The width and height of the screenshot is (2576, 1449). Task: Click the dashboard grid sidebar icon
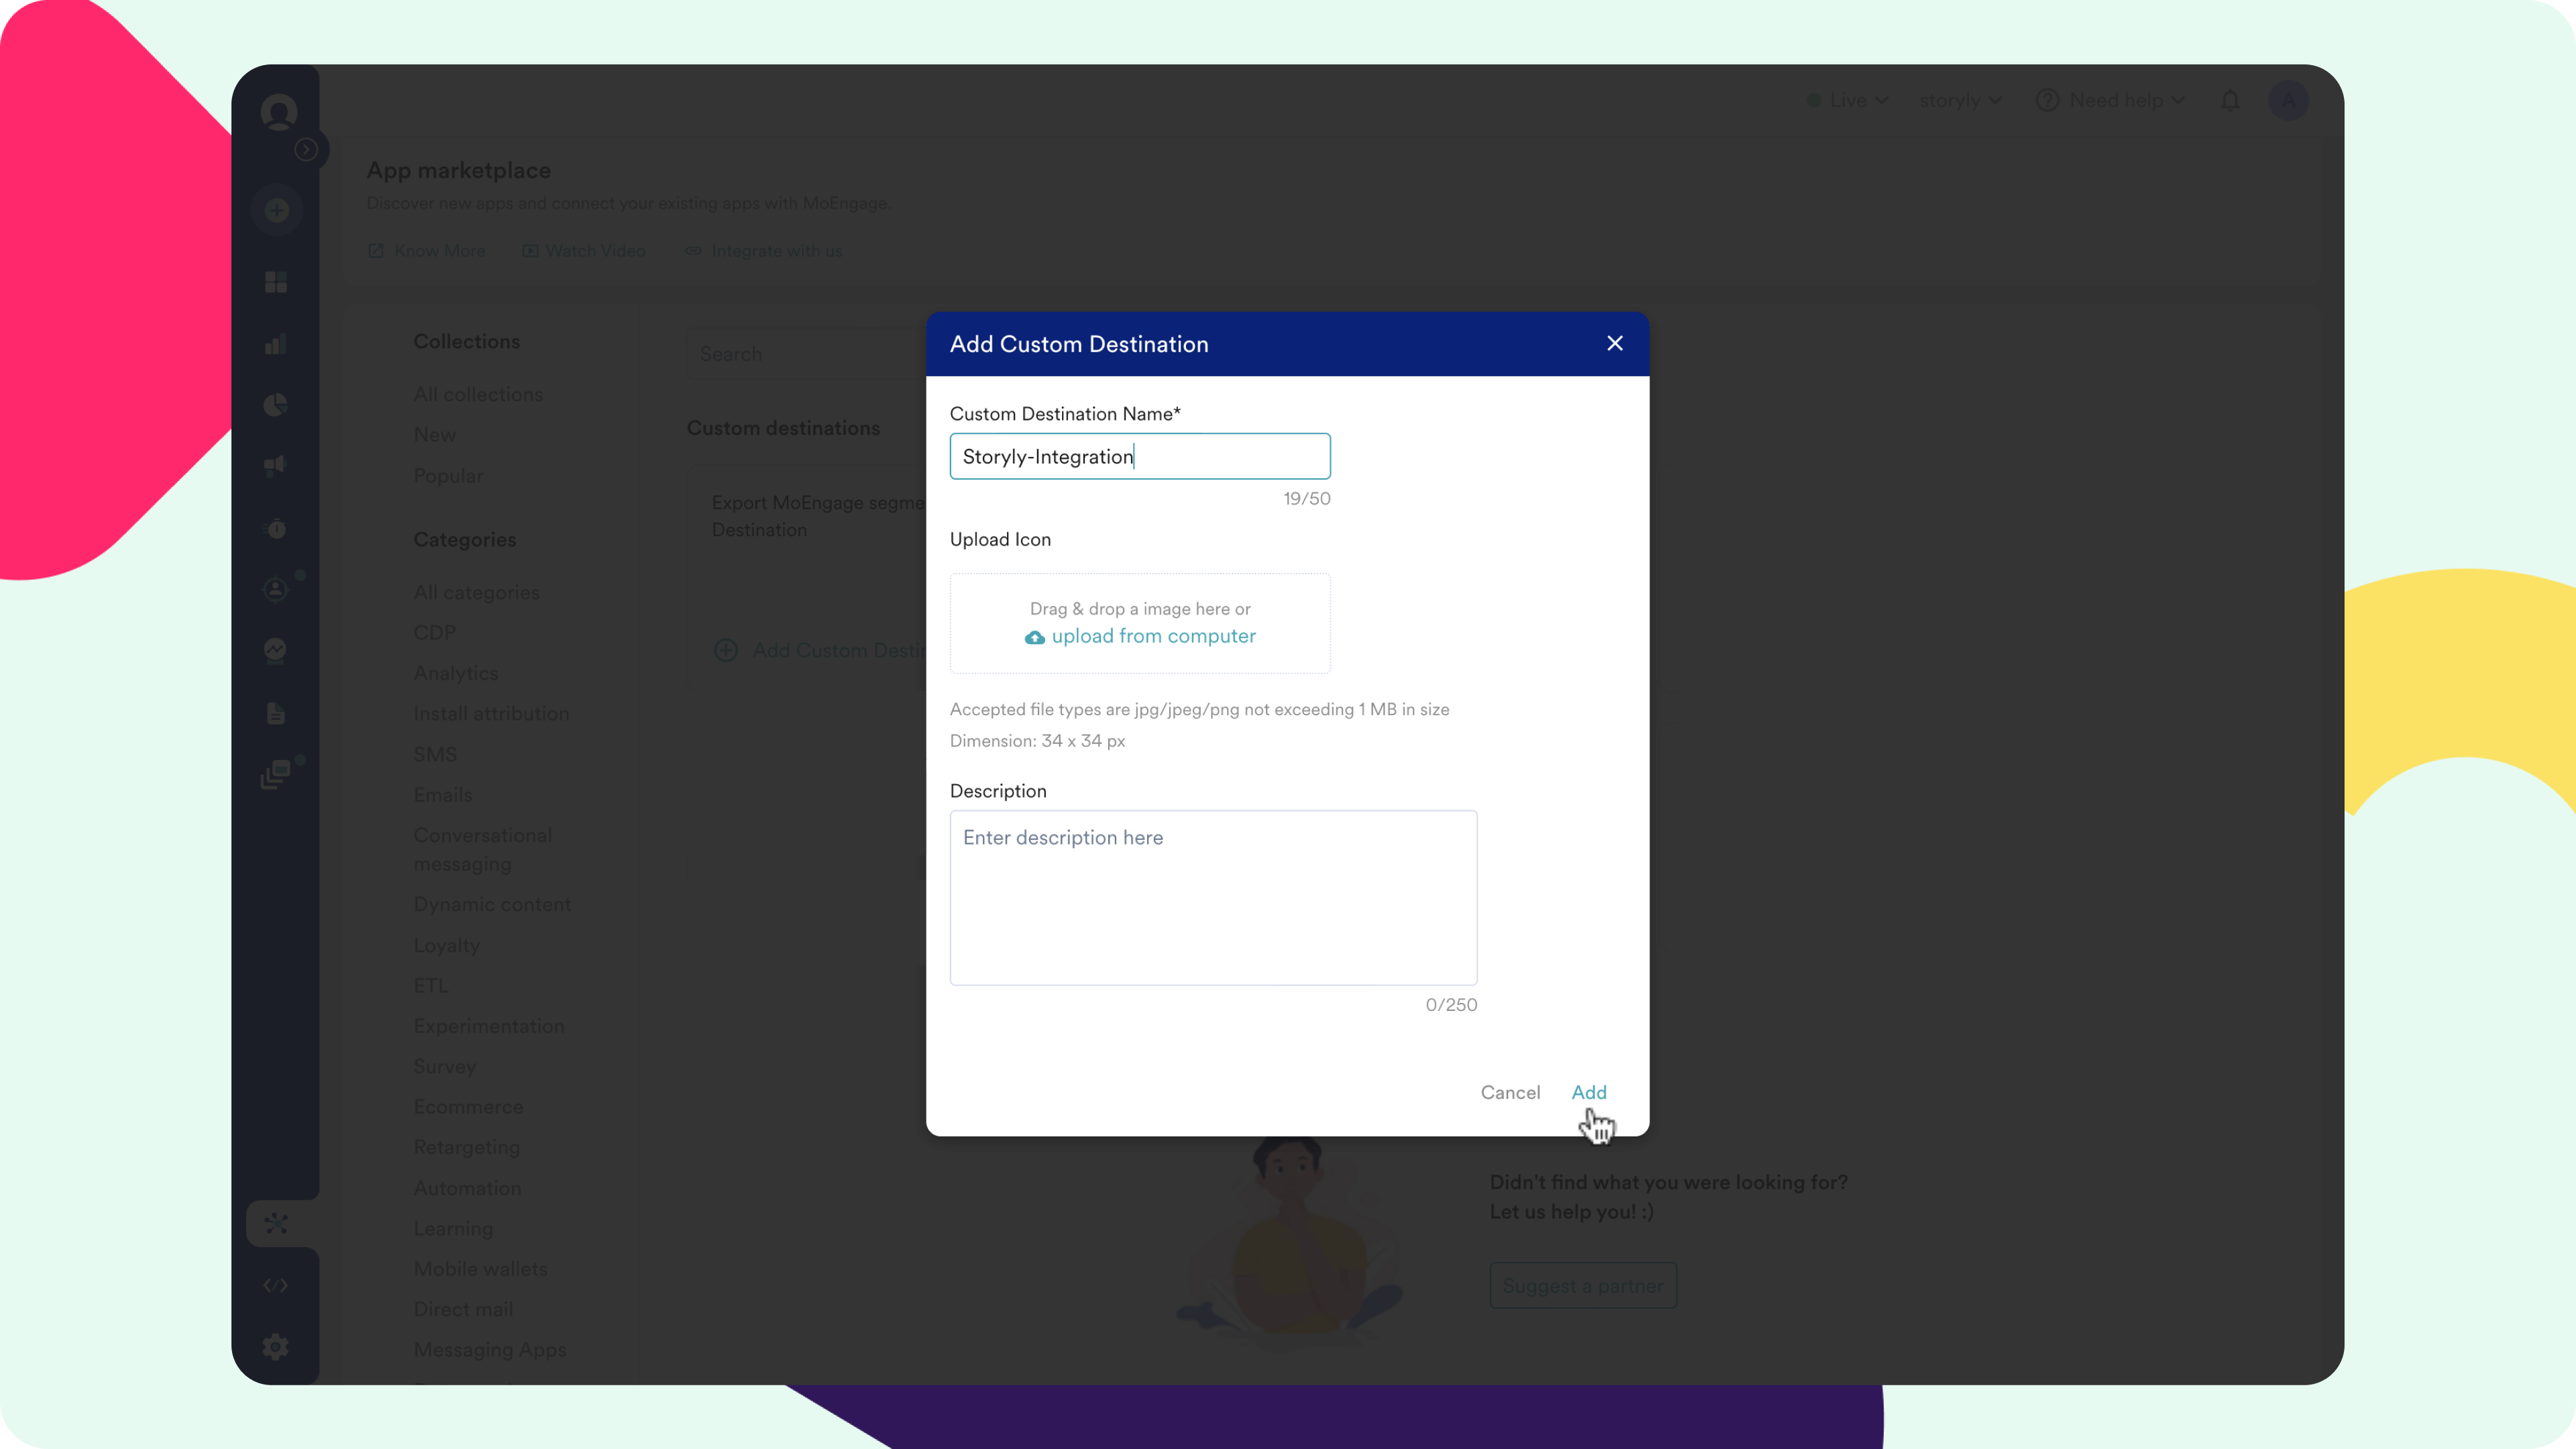pyautogui.click(x=276, y=282)
